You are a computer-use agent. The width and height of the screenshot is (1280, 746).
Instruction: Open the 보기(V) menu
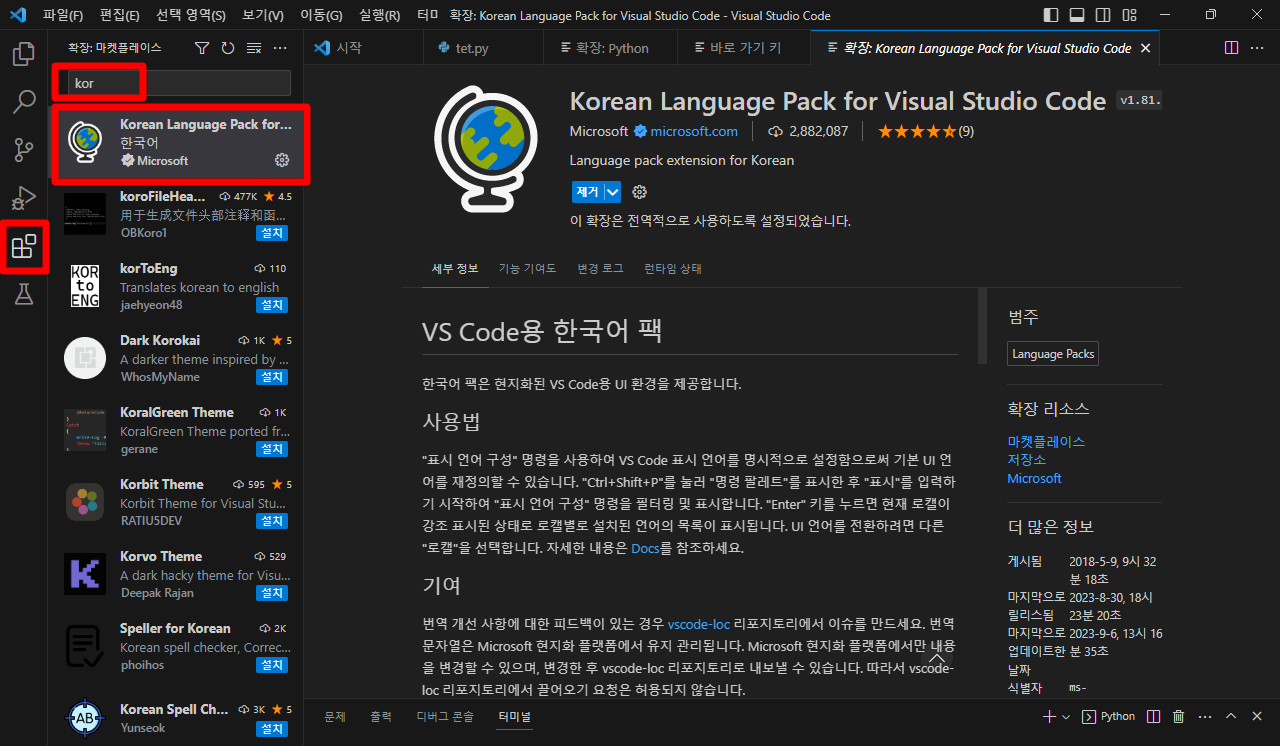[x=263, y=15]
